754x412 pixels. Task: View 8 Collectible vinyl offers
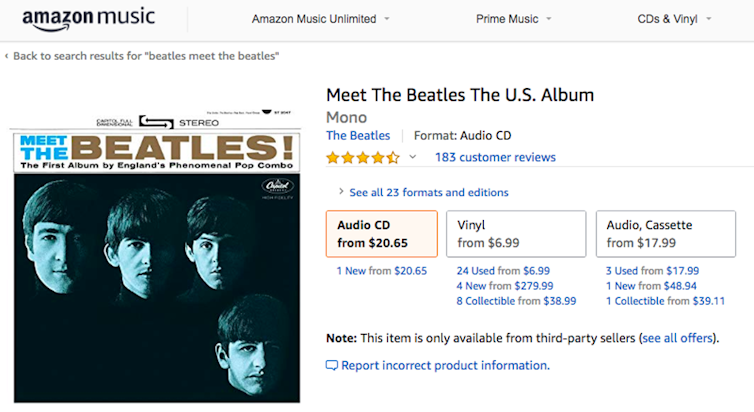tap(516, 301)
